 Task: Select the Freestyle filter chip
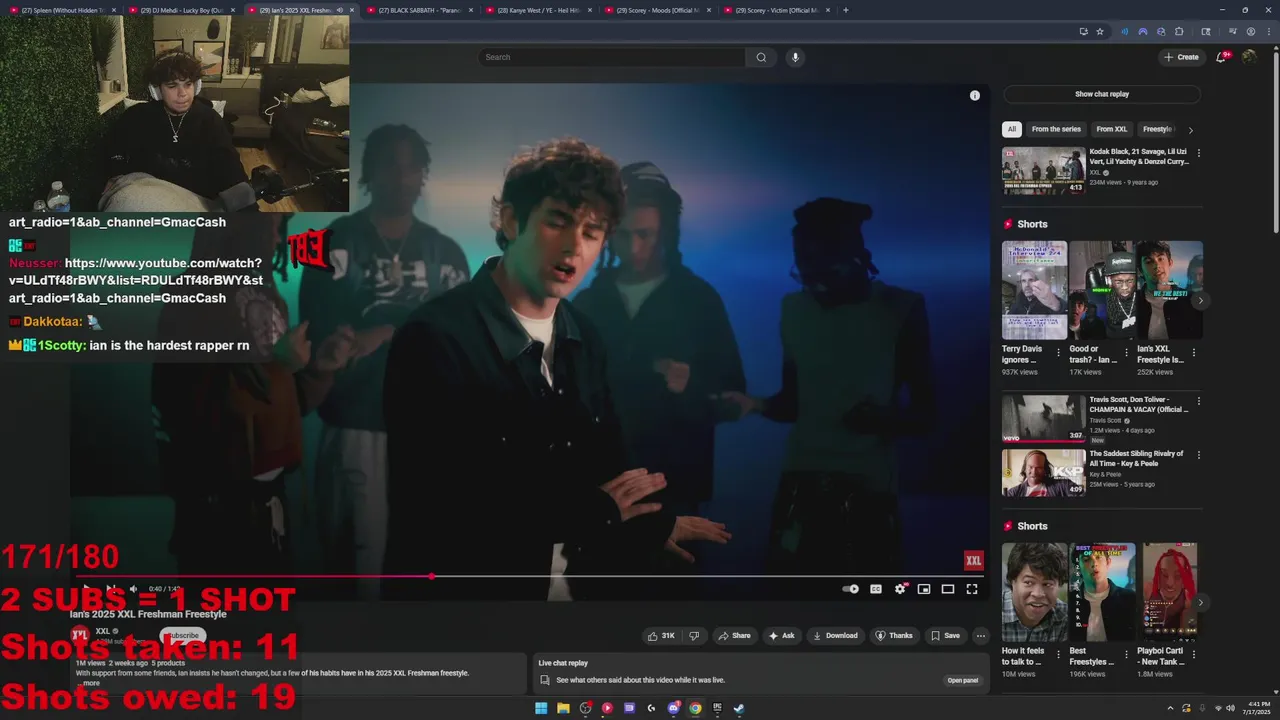tap(1157, 129)
